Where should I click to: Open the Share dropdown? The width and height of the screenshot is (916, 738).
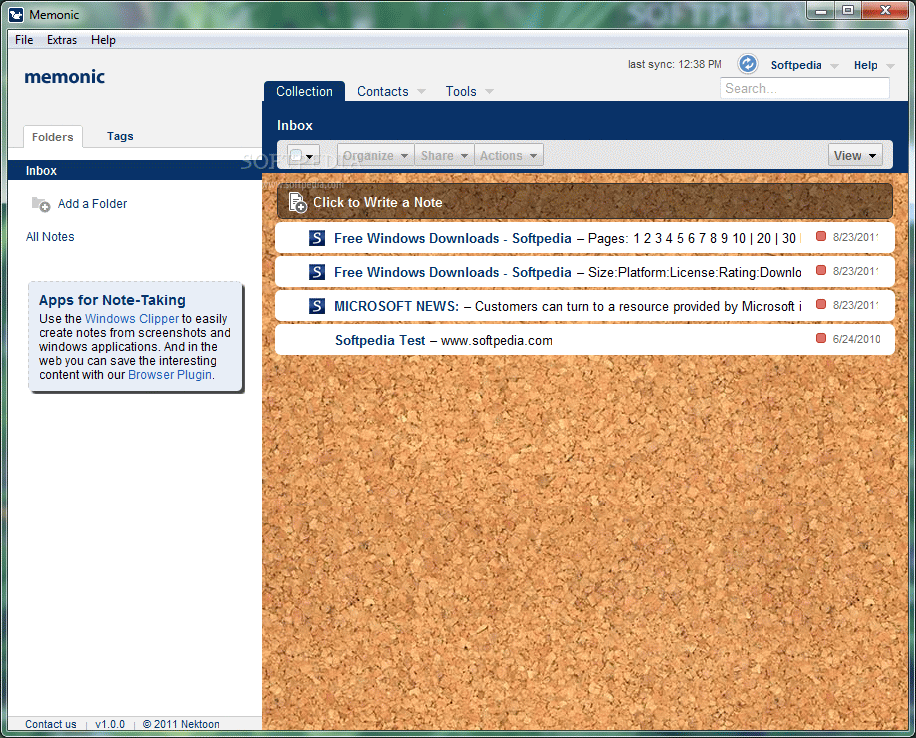pos(445,155)
